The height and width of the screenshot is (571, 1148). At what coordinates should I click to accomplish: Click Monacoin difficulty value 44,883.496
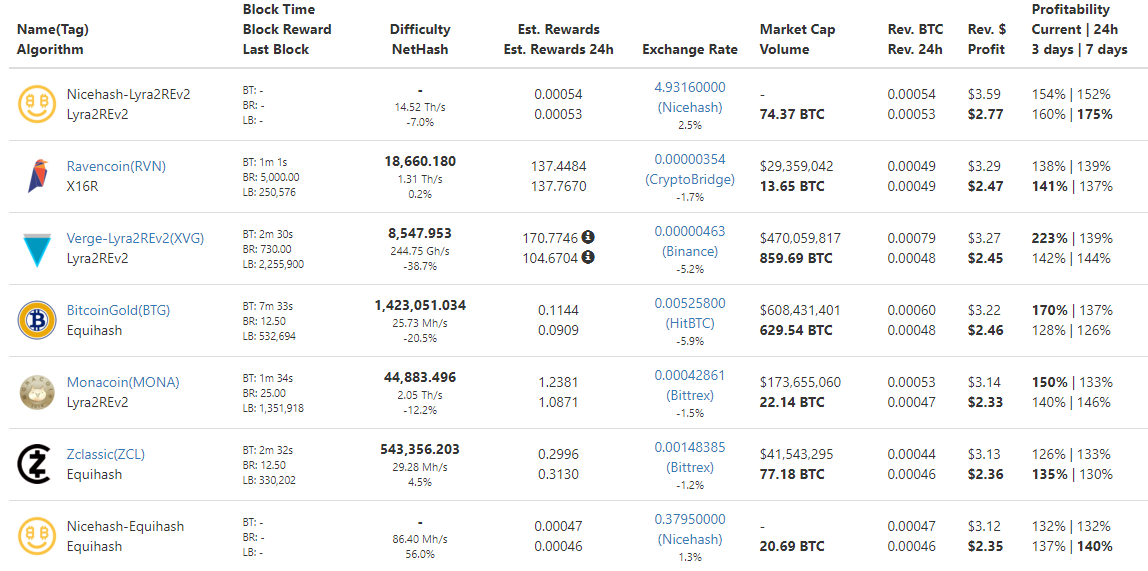point(420,377)
